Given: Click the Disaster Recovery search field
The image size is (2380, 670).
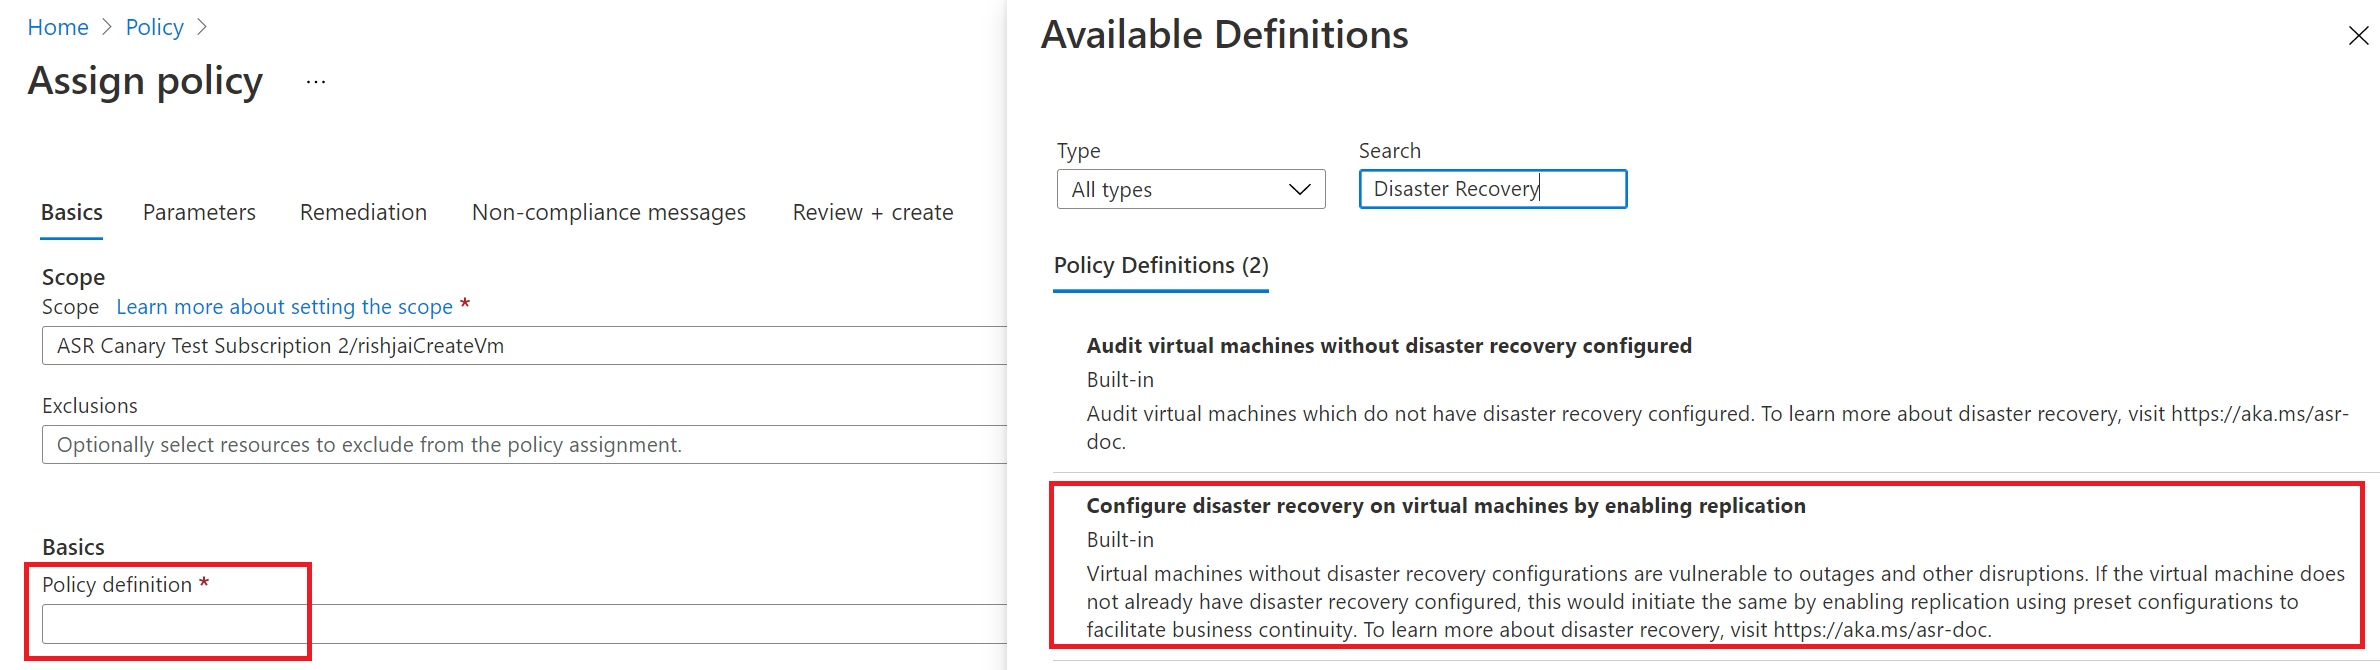Looking at the screenshot, I should tap(1493, 189).
